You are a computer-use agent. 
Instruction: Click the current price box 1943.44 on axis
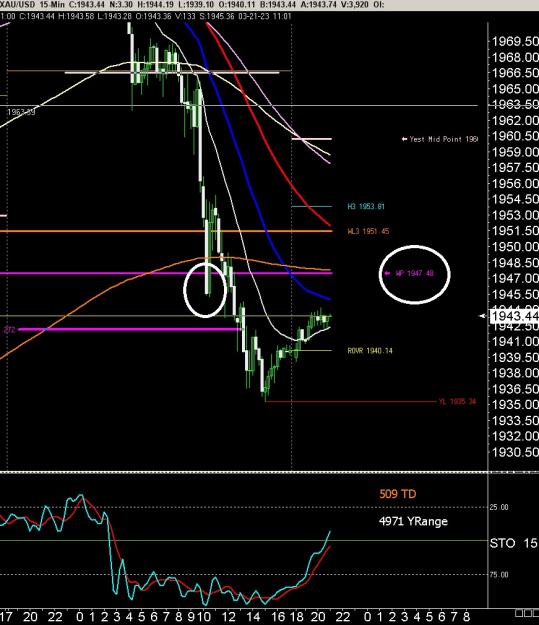click(x=514, y=316)
